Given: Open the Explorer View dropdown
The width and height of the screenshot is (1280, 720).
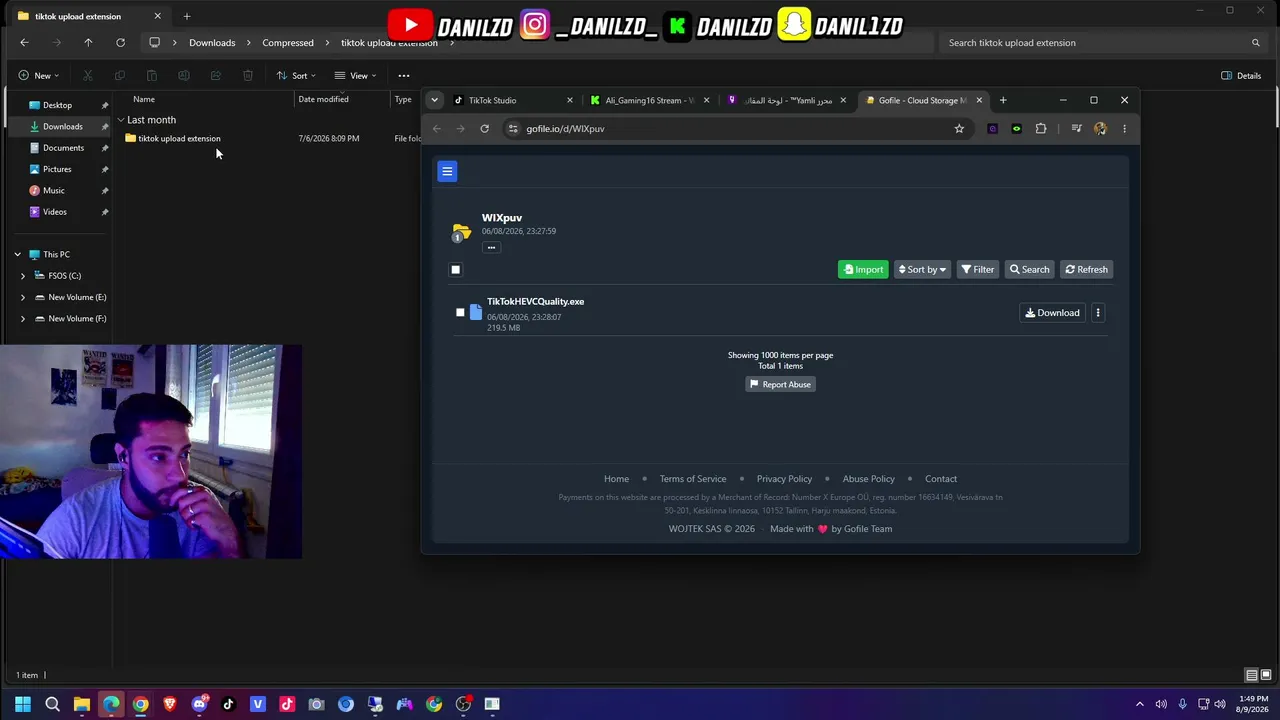Looking at the screenshot, I should [355, 76].
